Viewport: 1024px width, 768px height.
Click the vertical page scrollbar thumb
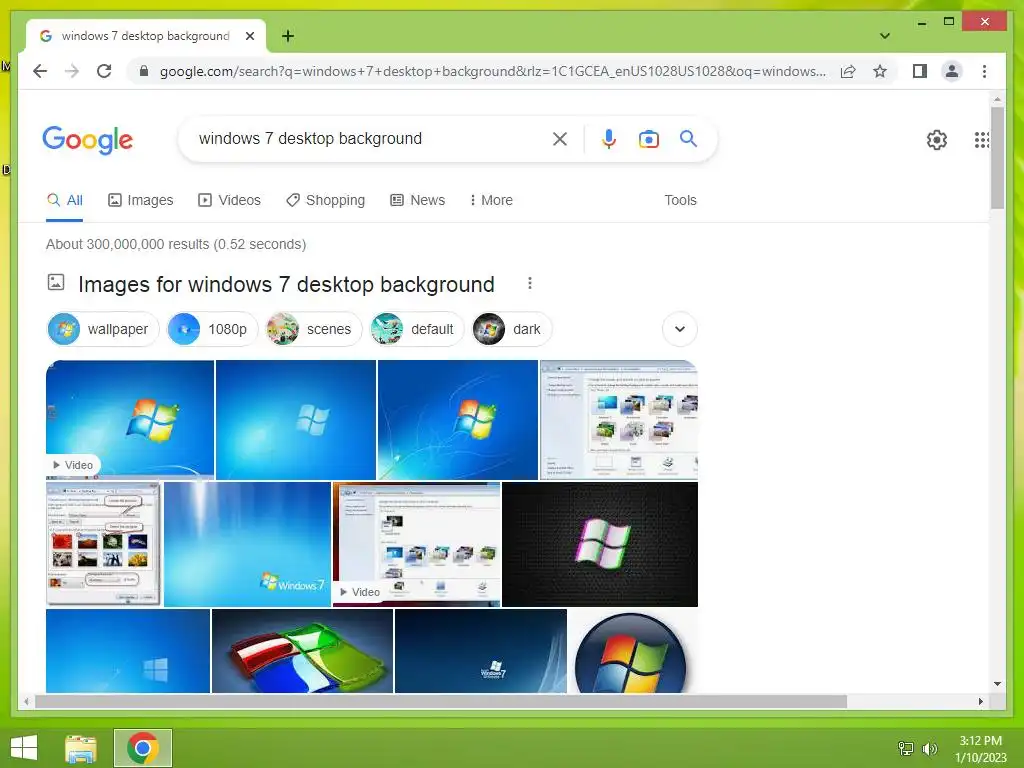point(997,157)
